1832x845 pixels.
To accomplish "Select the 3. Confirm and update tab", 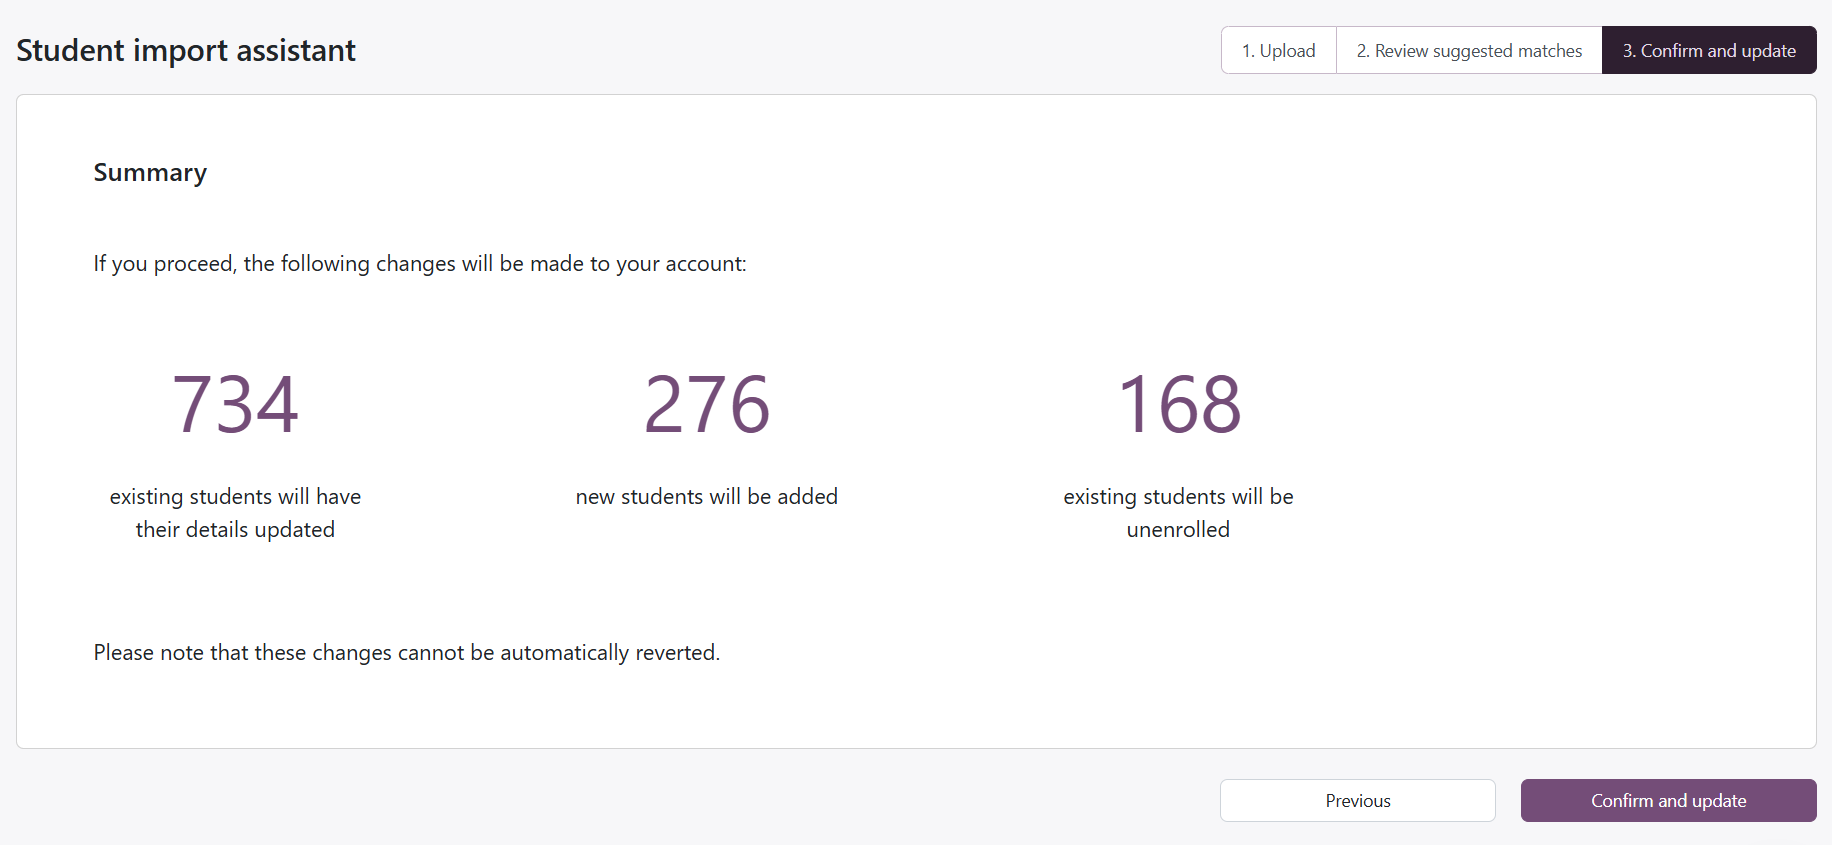I will [x=1708, y=50].
